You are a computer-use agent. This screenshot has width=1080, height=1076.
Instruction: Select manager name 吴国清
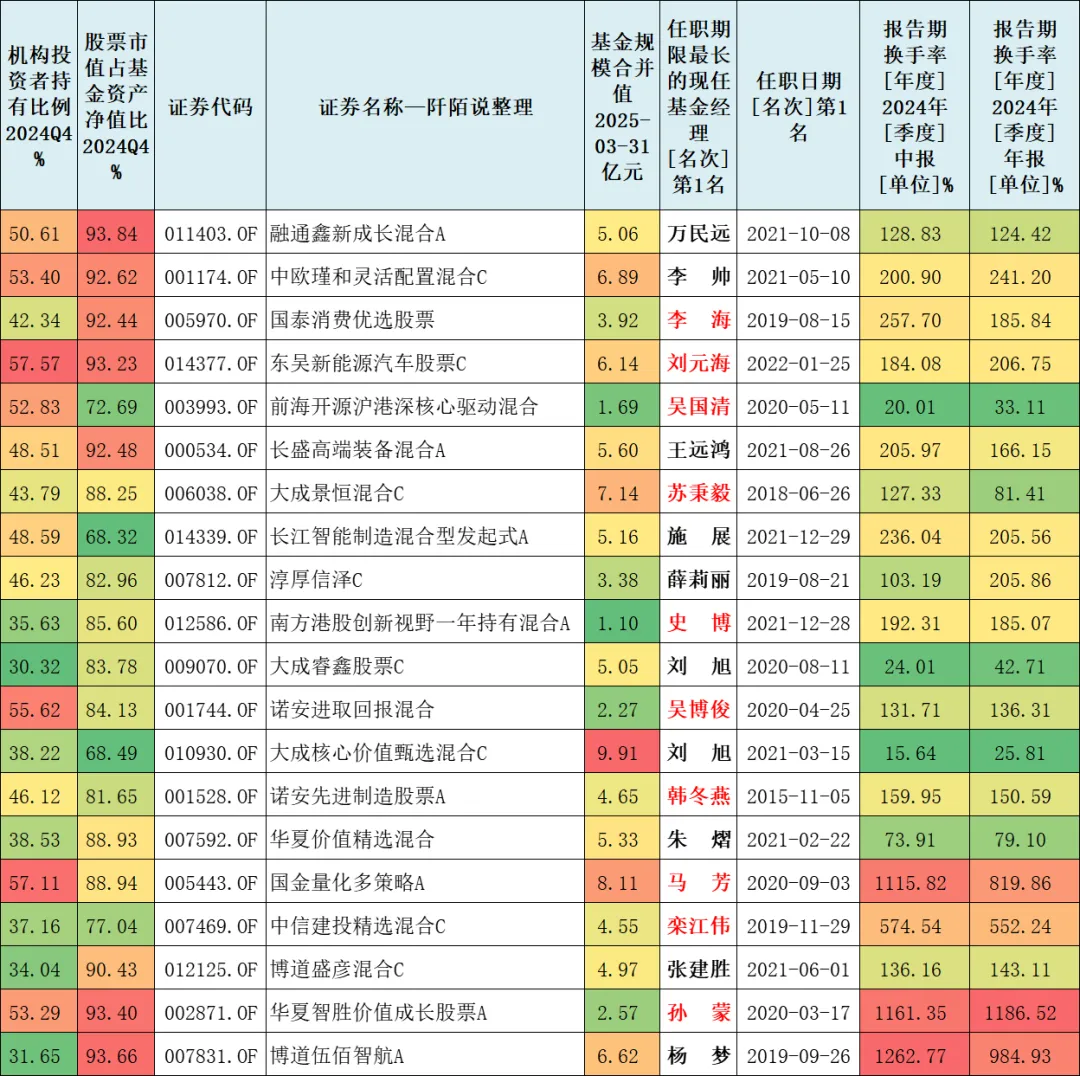pyautogui.click(x=698, y=407)
